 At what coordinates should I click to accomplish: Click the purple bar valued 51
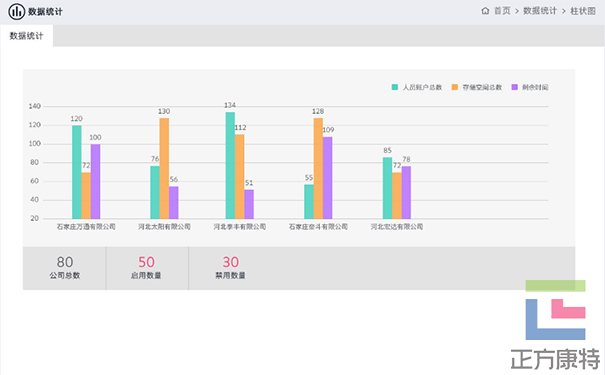(249, 204)
